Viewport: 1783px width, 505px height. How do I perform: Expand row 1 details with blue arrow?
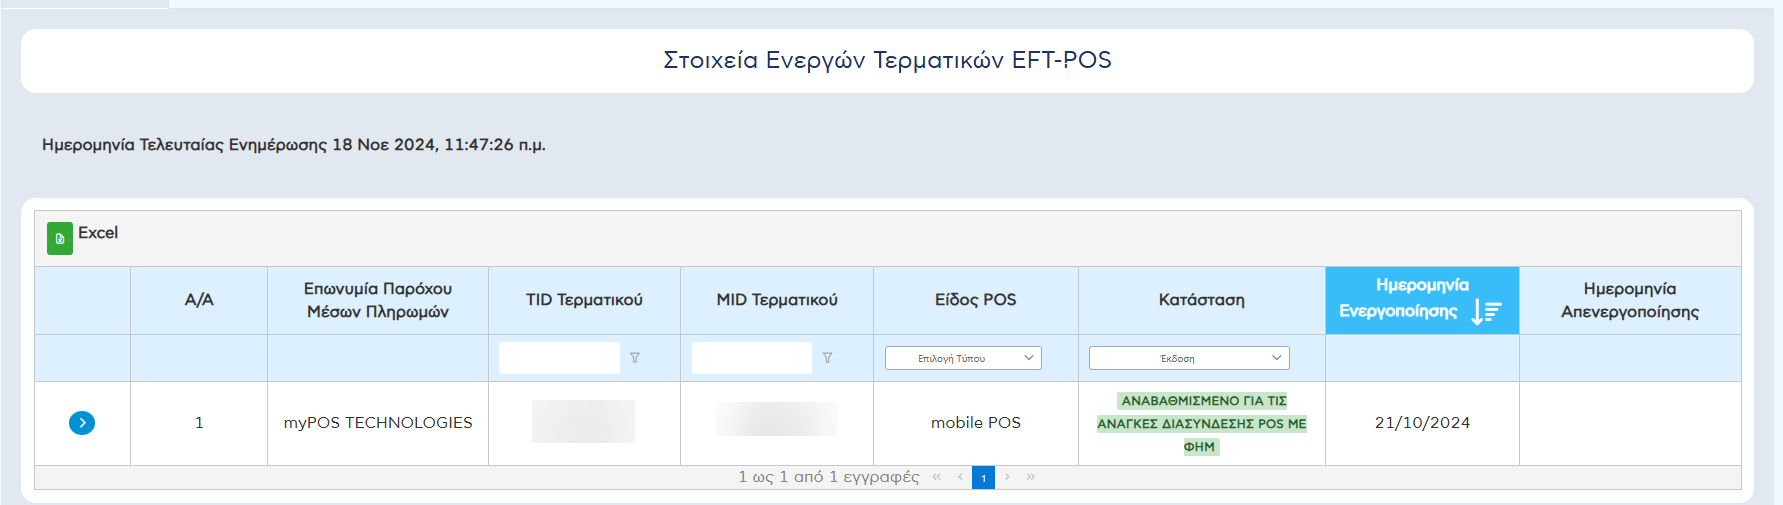82,423
